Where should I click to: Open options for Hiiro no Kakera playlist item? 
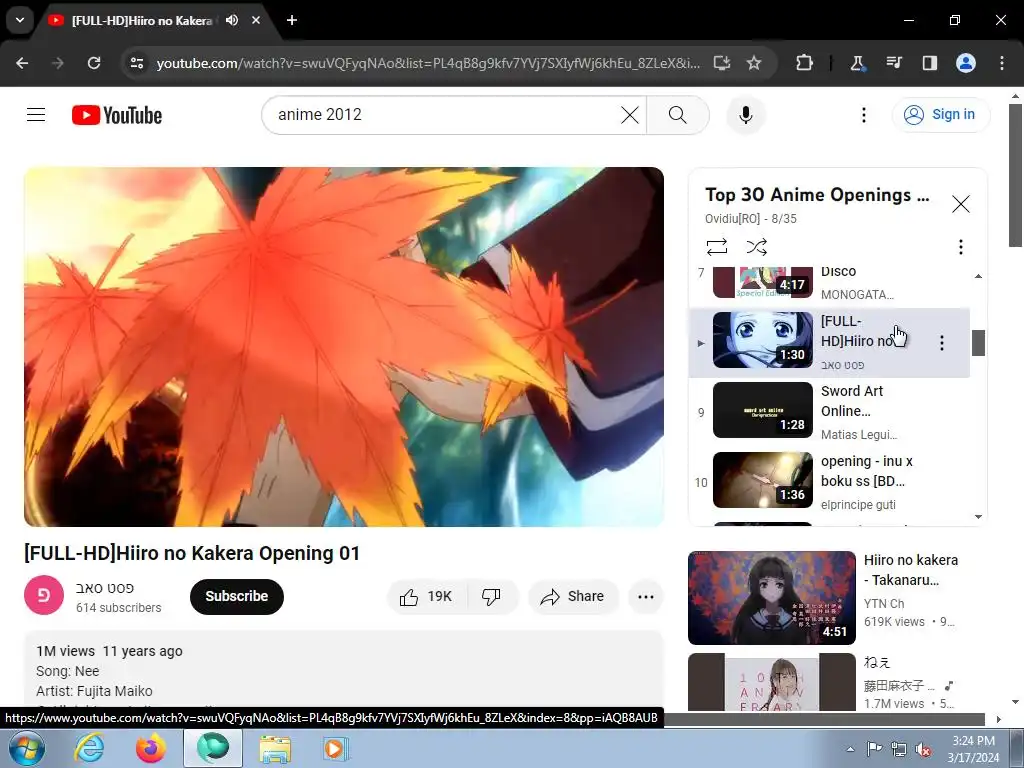pos(941,342)
